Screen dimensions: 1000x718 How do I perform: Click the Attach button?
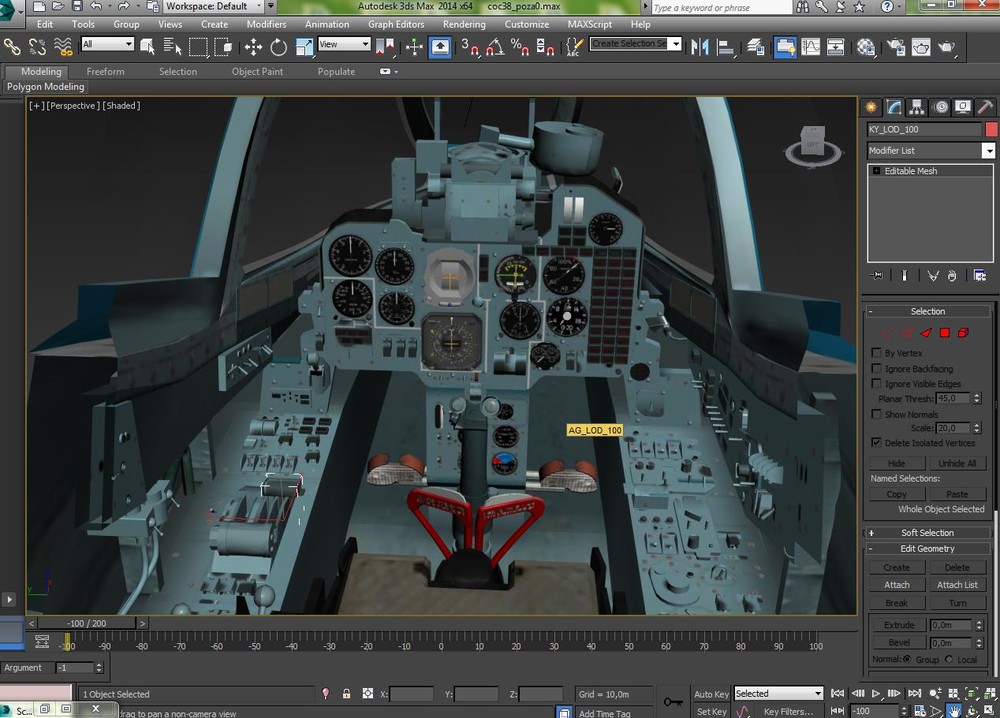[x=897, y=585]
